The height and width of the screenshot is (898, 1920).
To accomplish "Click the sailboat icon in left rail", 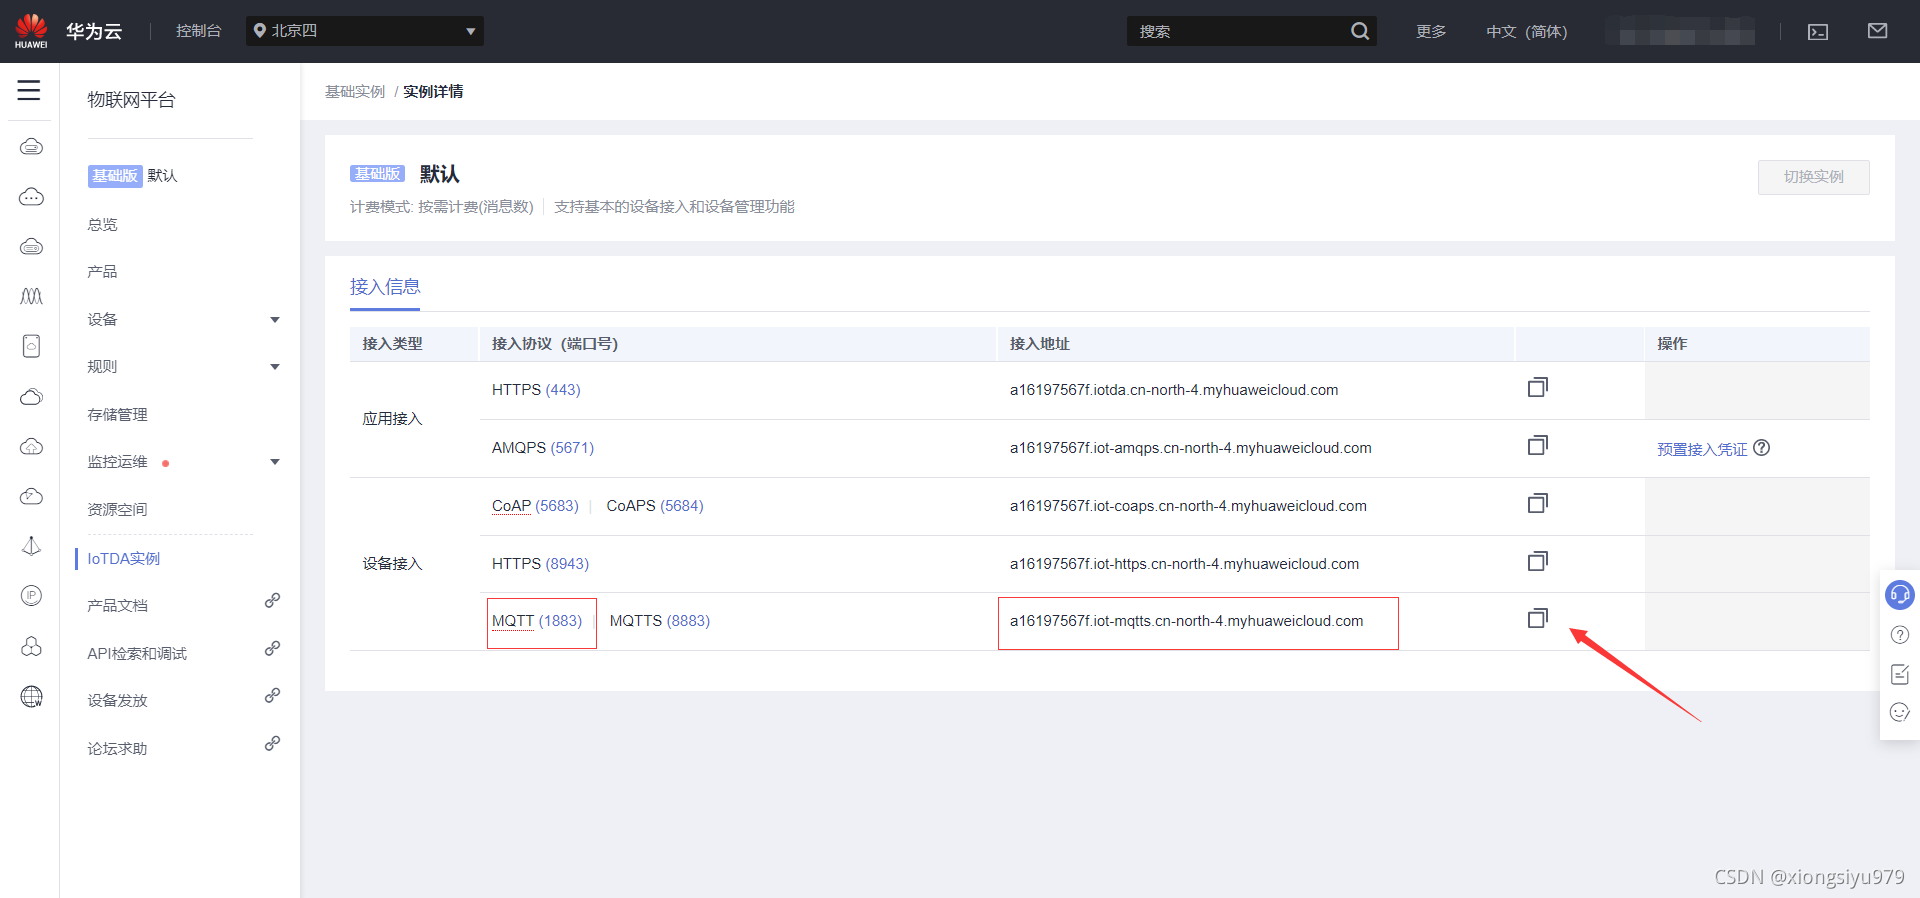I will tap(31, 546).
